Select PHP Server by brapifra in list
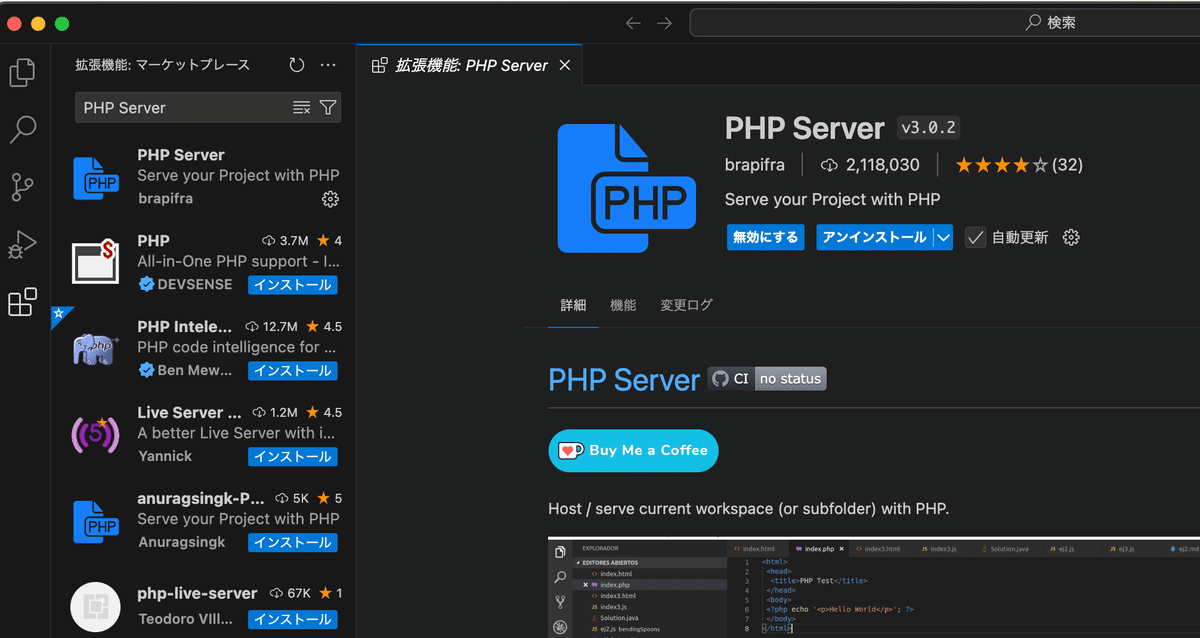This screenshot has width=1200, height=638. [x=203, y=177]
